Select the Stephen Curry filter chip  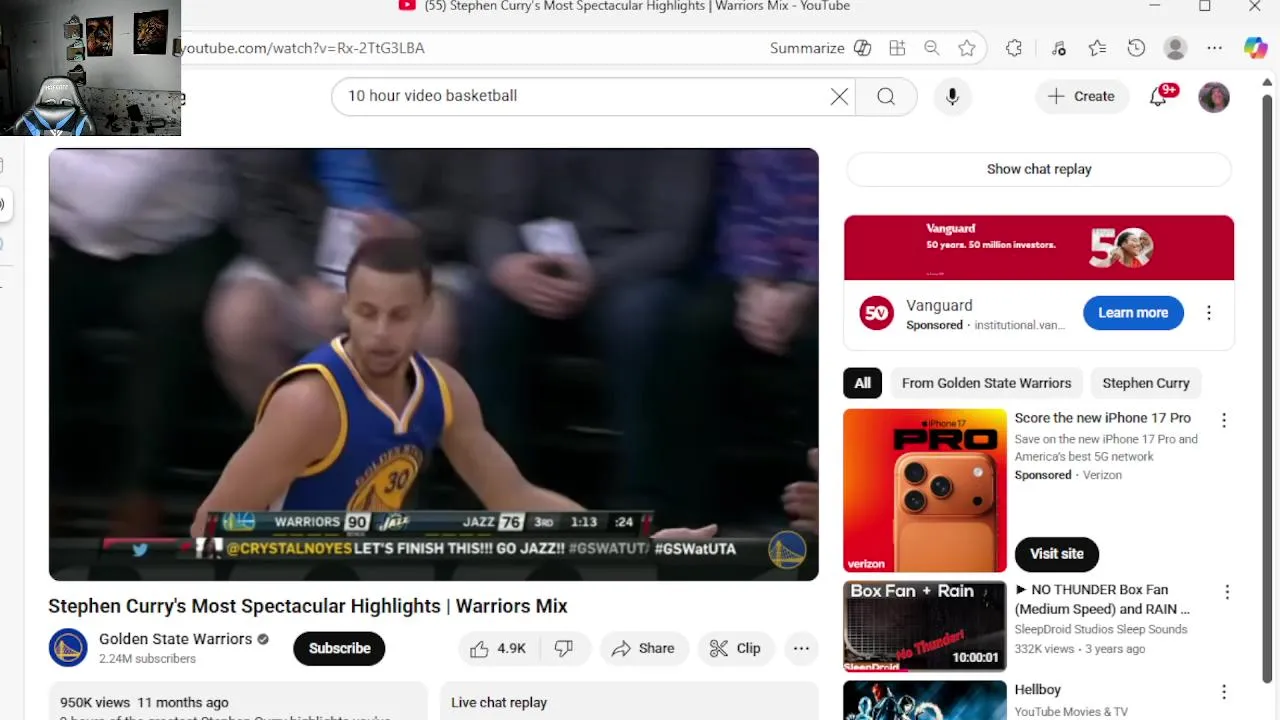1146,383
